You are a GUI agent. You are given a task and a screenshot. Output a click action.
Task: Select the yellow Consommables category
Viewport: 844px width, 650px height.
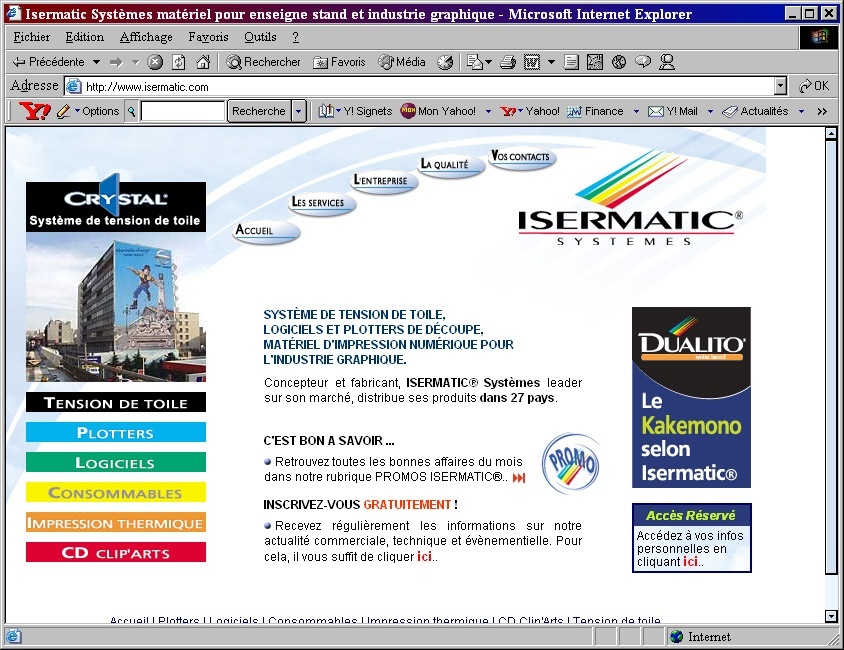point(116,493)
